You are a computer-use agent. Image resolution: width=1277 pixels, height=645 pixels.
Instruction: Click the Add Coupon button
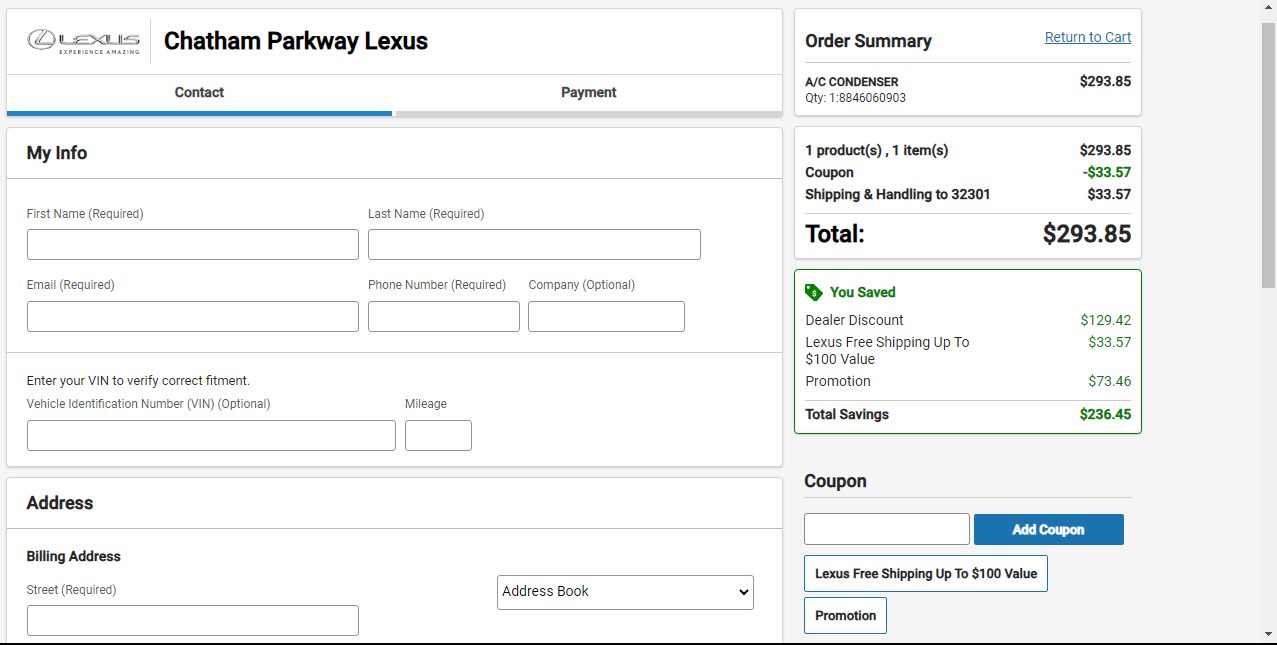[x=1049, y=530]
